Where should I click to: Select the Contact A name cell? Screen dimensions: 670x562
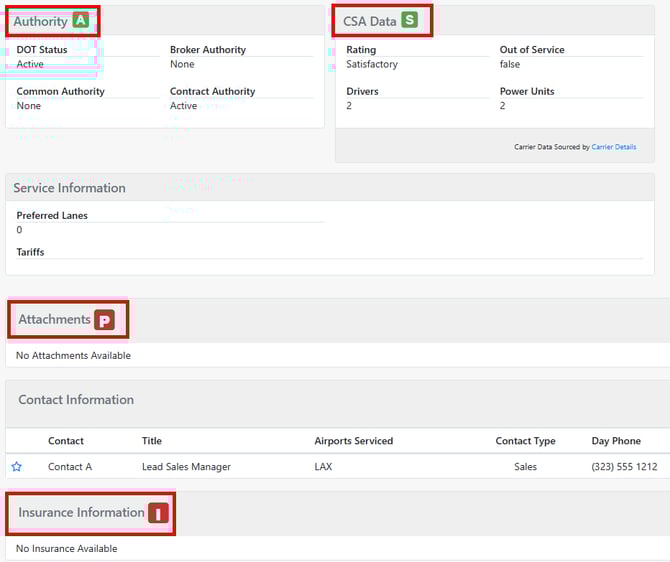pyautogui.click(x=70, y=467)
